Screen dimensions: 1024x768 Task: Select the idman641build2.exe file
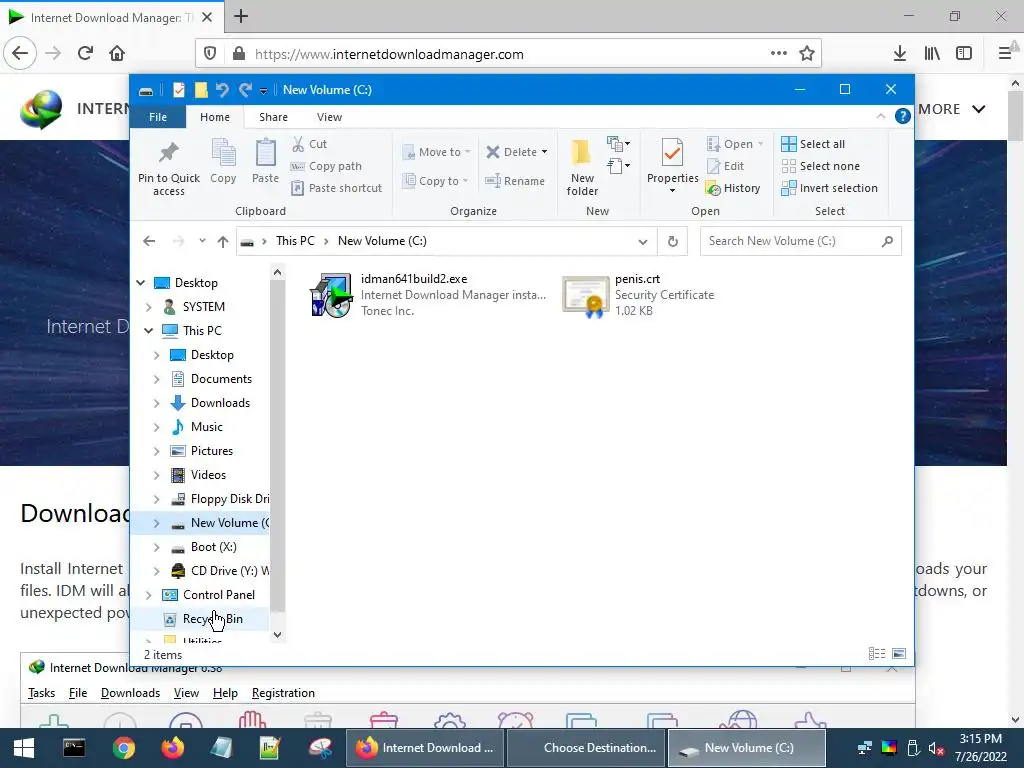429,295
